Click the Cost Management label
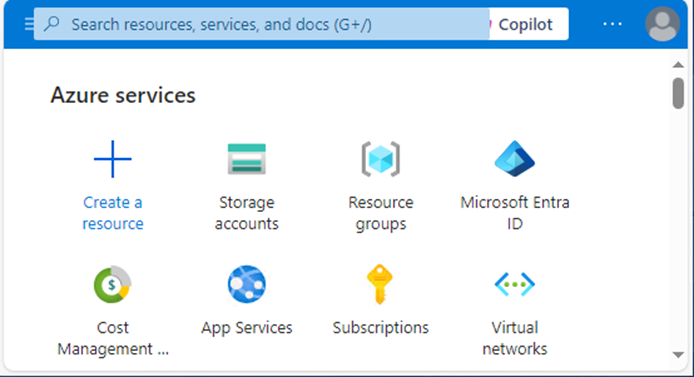Viewport: 694px width, 377px height. [113, 338]
